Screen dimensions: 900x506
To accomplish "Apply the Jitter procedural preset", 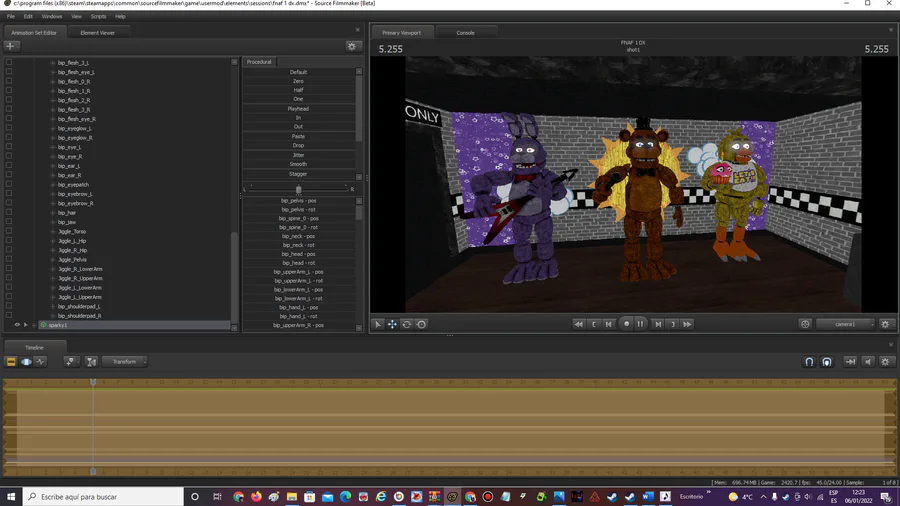I will pos(298,155).
